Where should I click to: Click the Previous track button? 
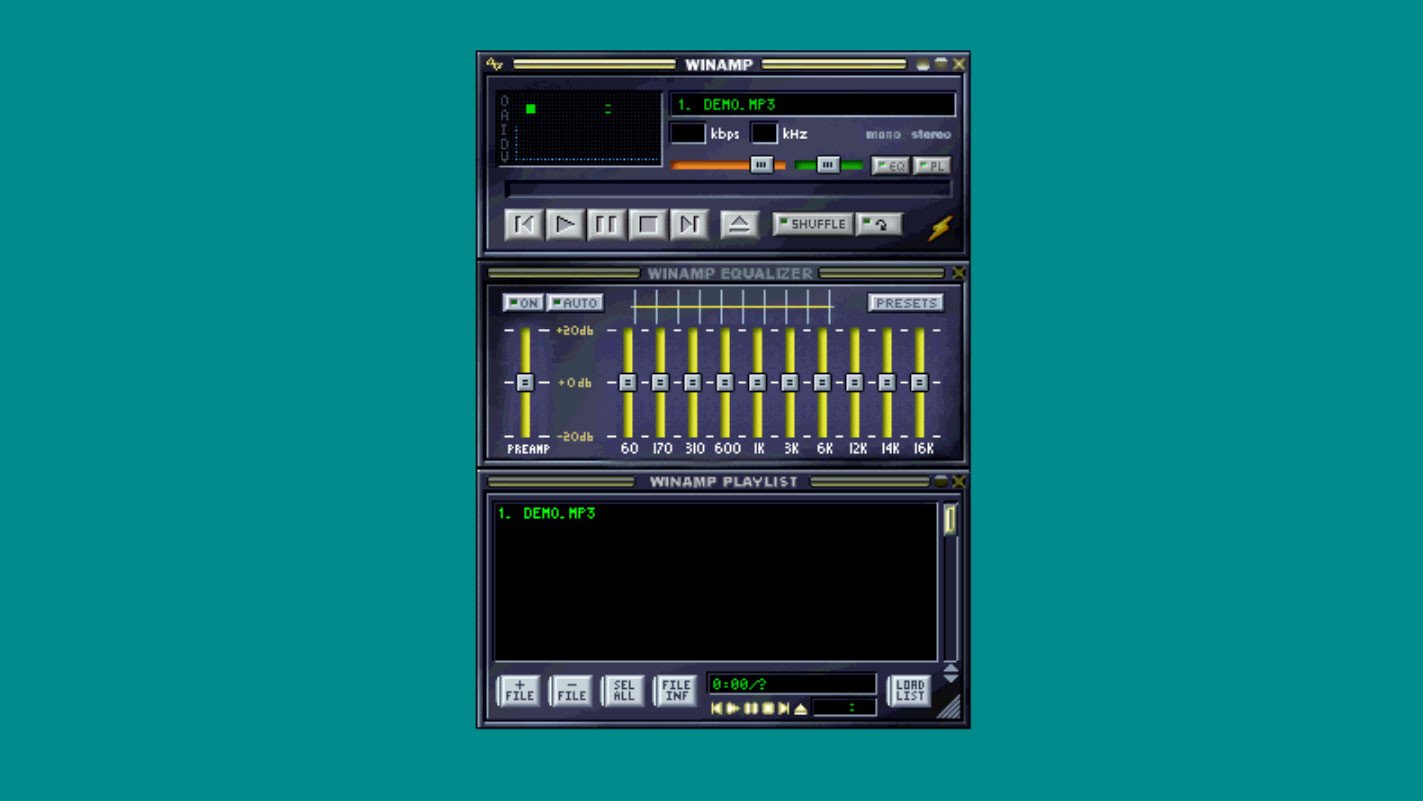tap(523, 224)
